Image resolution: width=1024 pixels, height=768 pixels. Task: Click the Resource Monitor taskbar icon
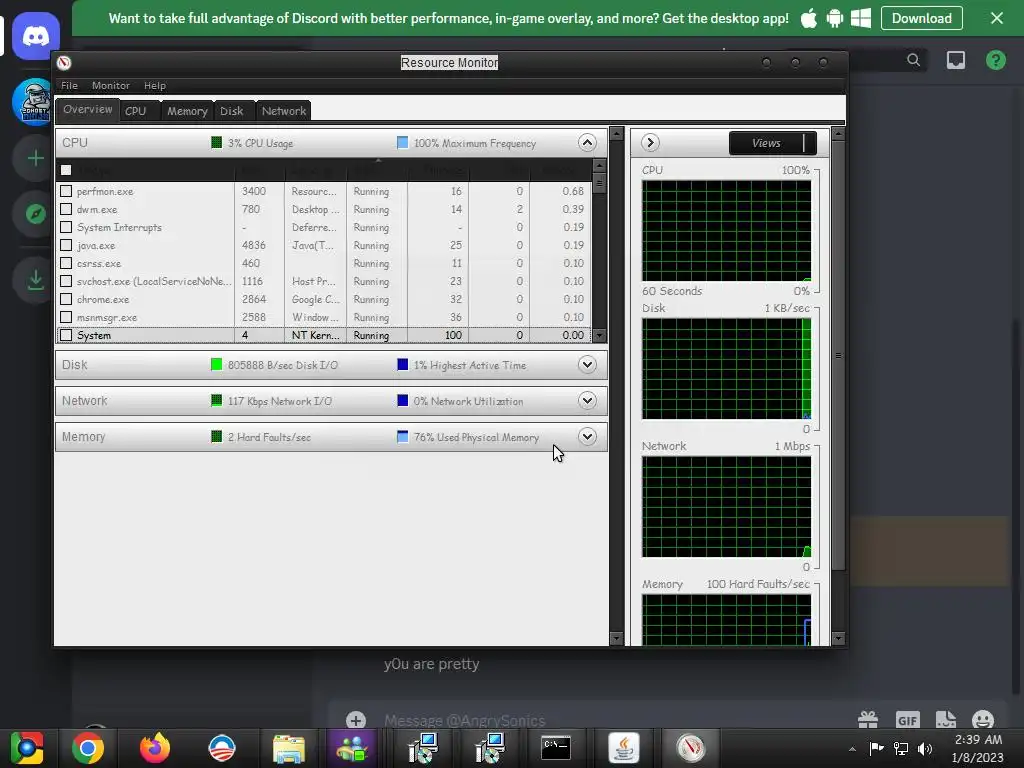690,748
